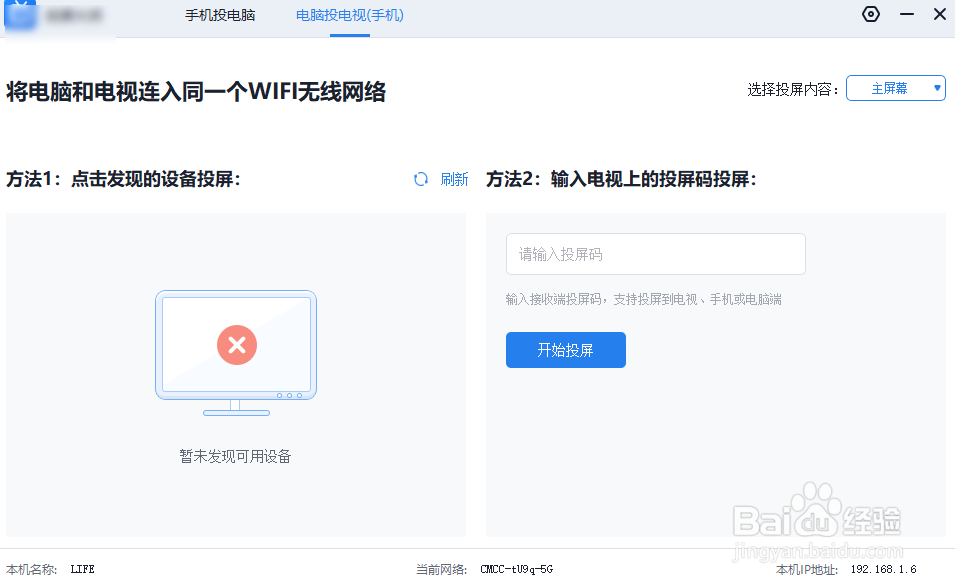Image resolution: width=955 pixels, height=584 pixels.
Task: Click the refresh circular arrow icon
Action: (419, 178)
